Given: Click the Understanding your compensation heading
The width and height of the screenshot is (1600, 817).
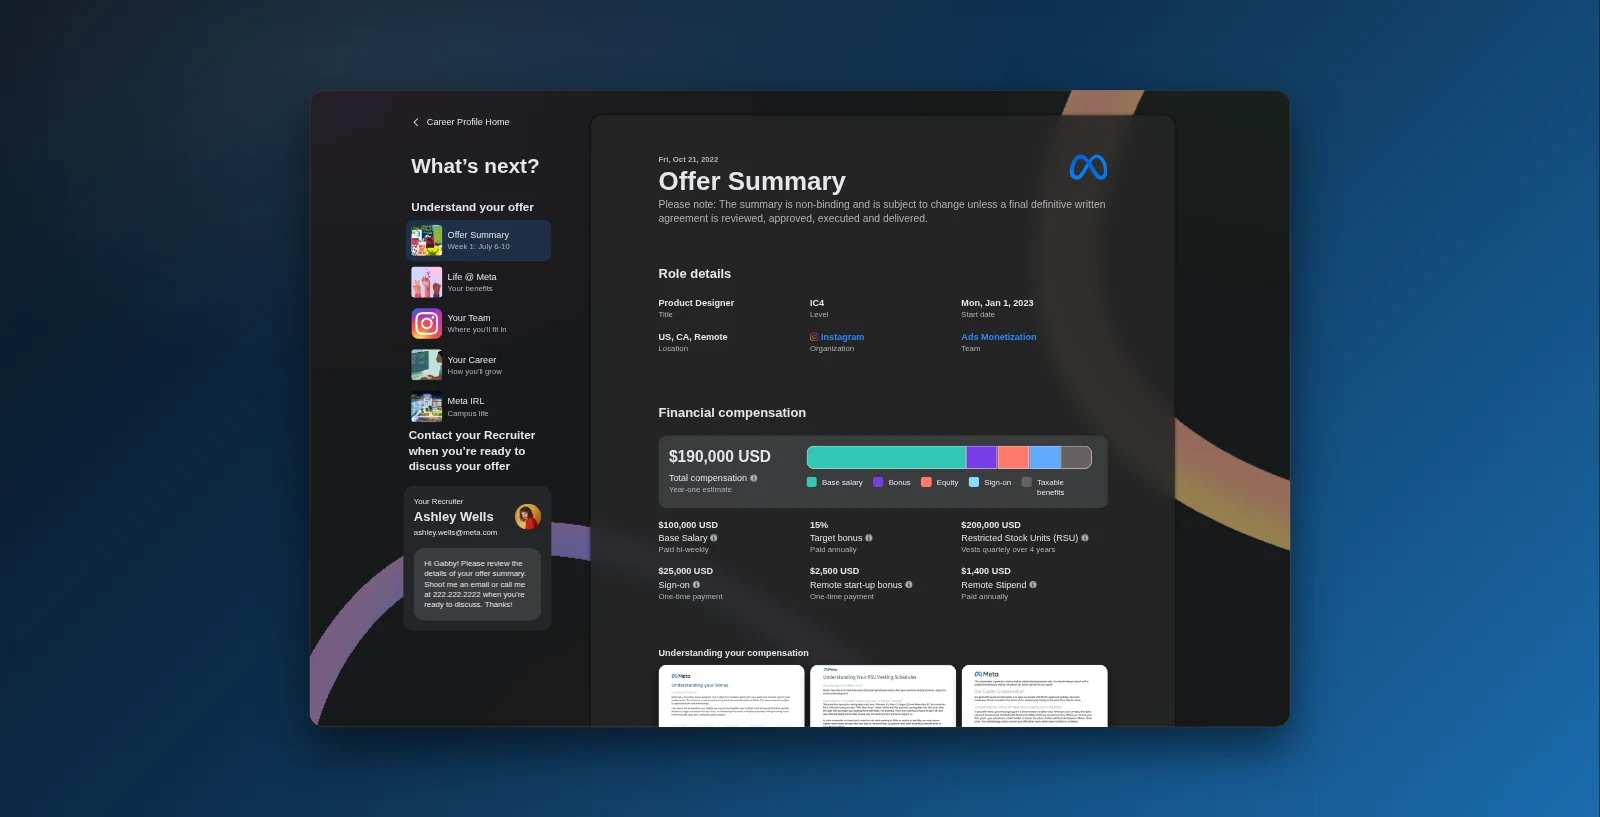Looking at the screenshot, I should (734, 653).
